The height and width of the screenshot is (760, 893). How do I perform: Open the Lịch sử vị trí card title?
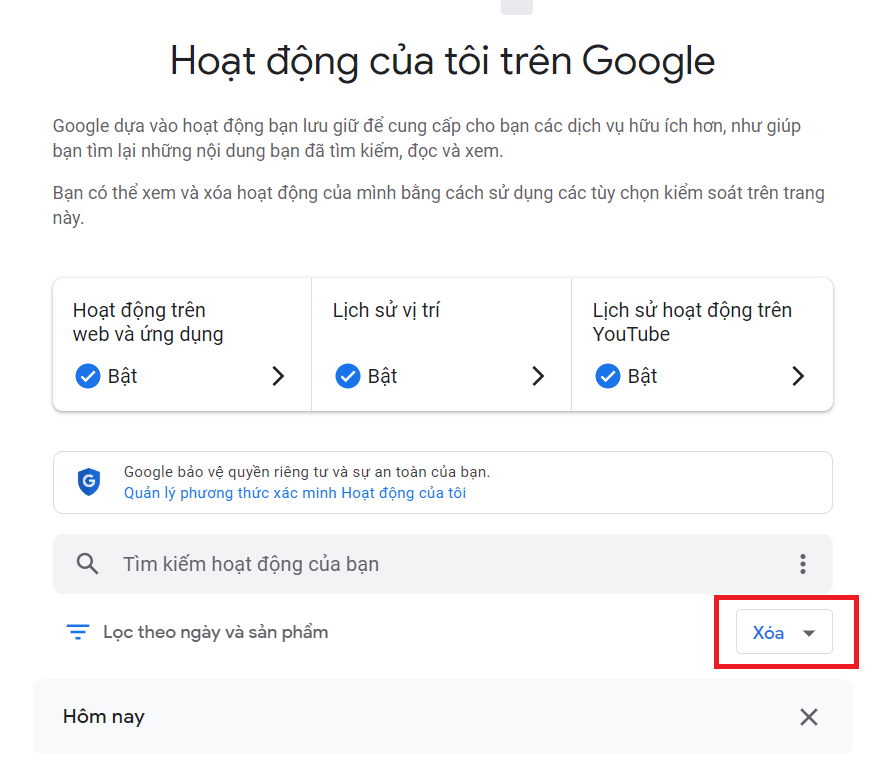386,310
